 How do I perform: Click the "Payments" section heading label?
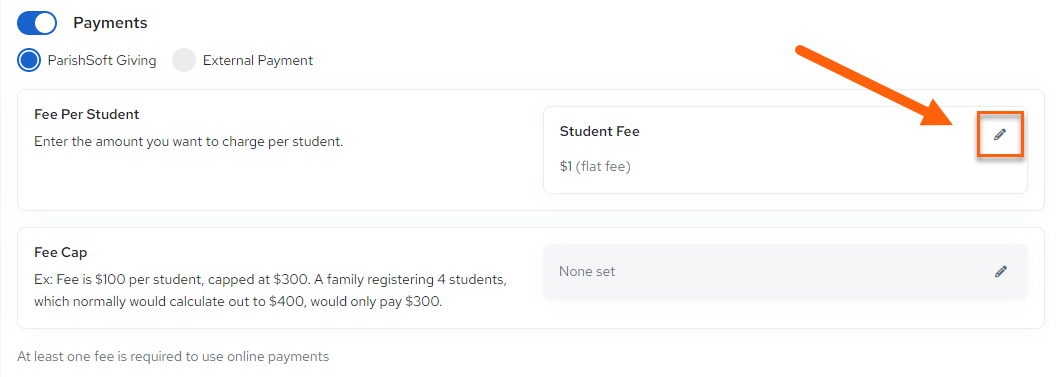110,23
